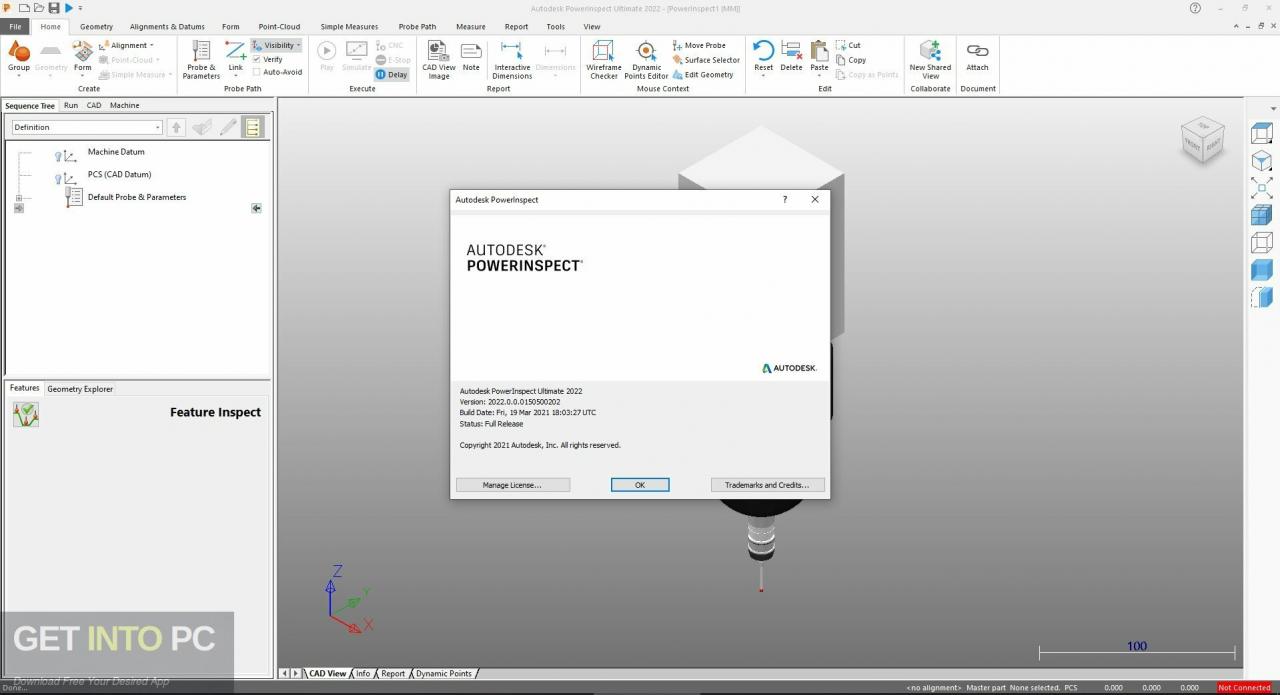
Task: Open the Visibility dropdown
Action: (276, 45)
